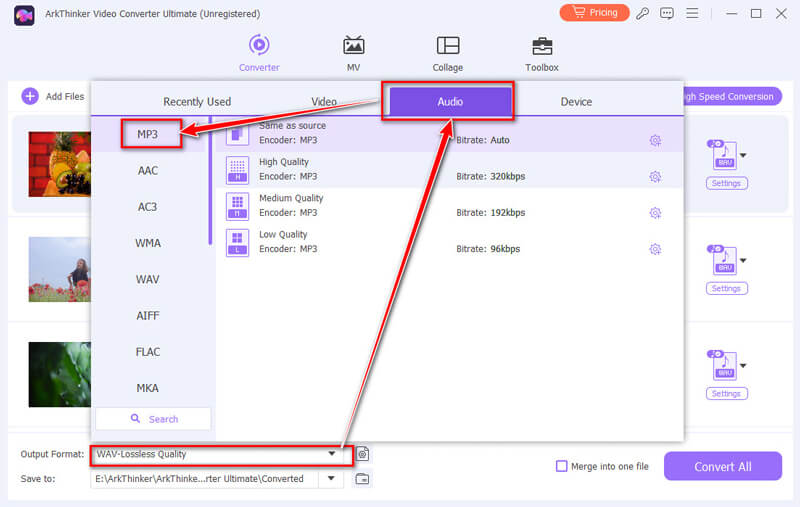
Task: Select FLAC in the format list
Action: click(x=147, y=351)
